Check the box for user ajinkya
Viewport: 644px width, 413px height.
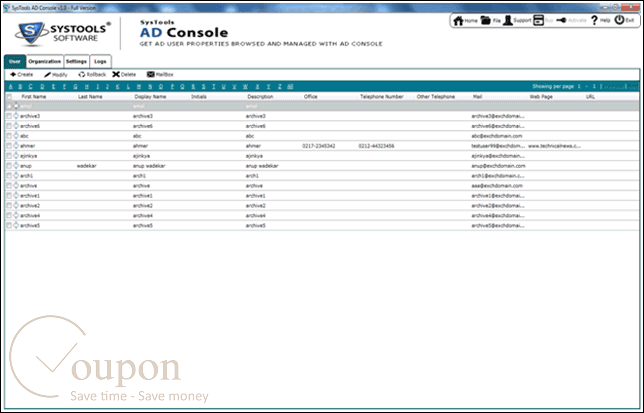tap(9, 156)
